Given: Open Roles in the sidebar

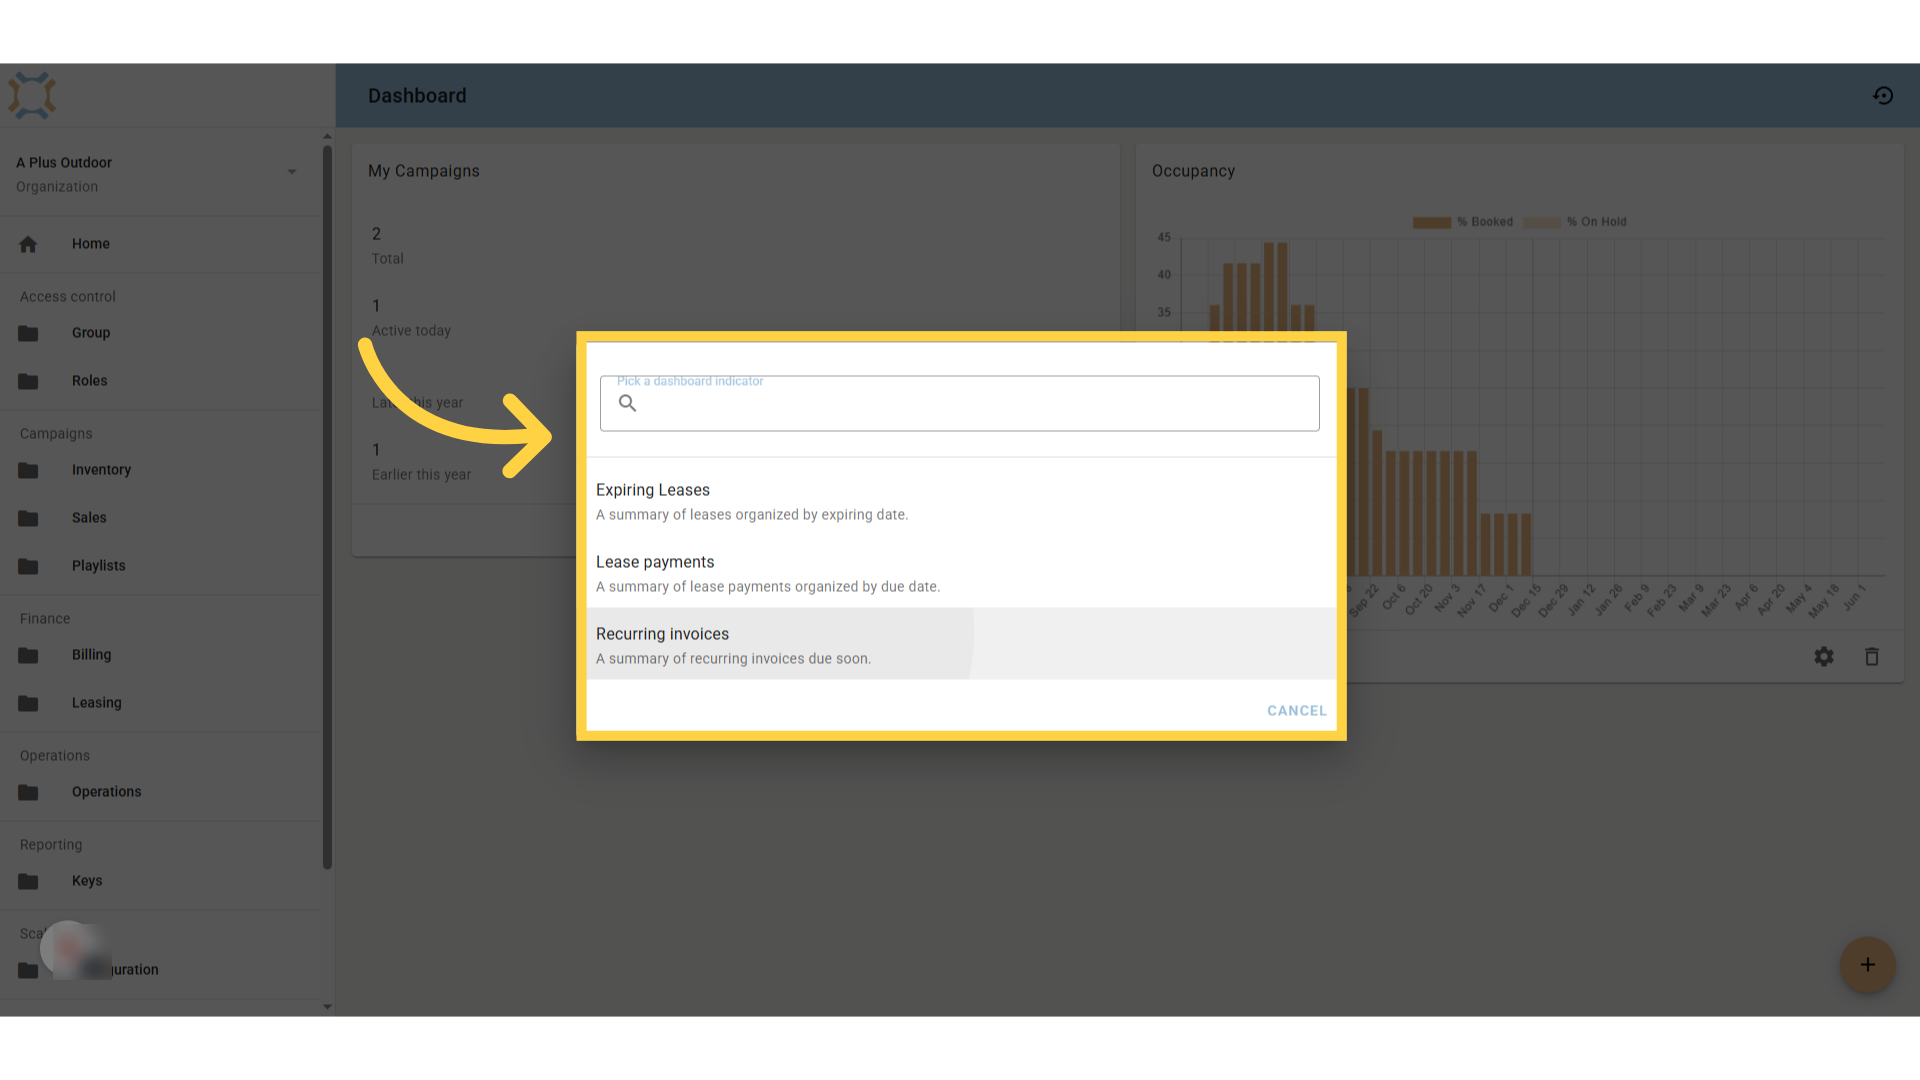Looking at the screenshot, I should pyautogui.click(x=160, y=381).
